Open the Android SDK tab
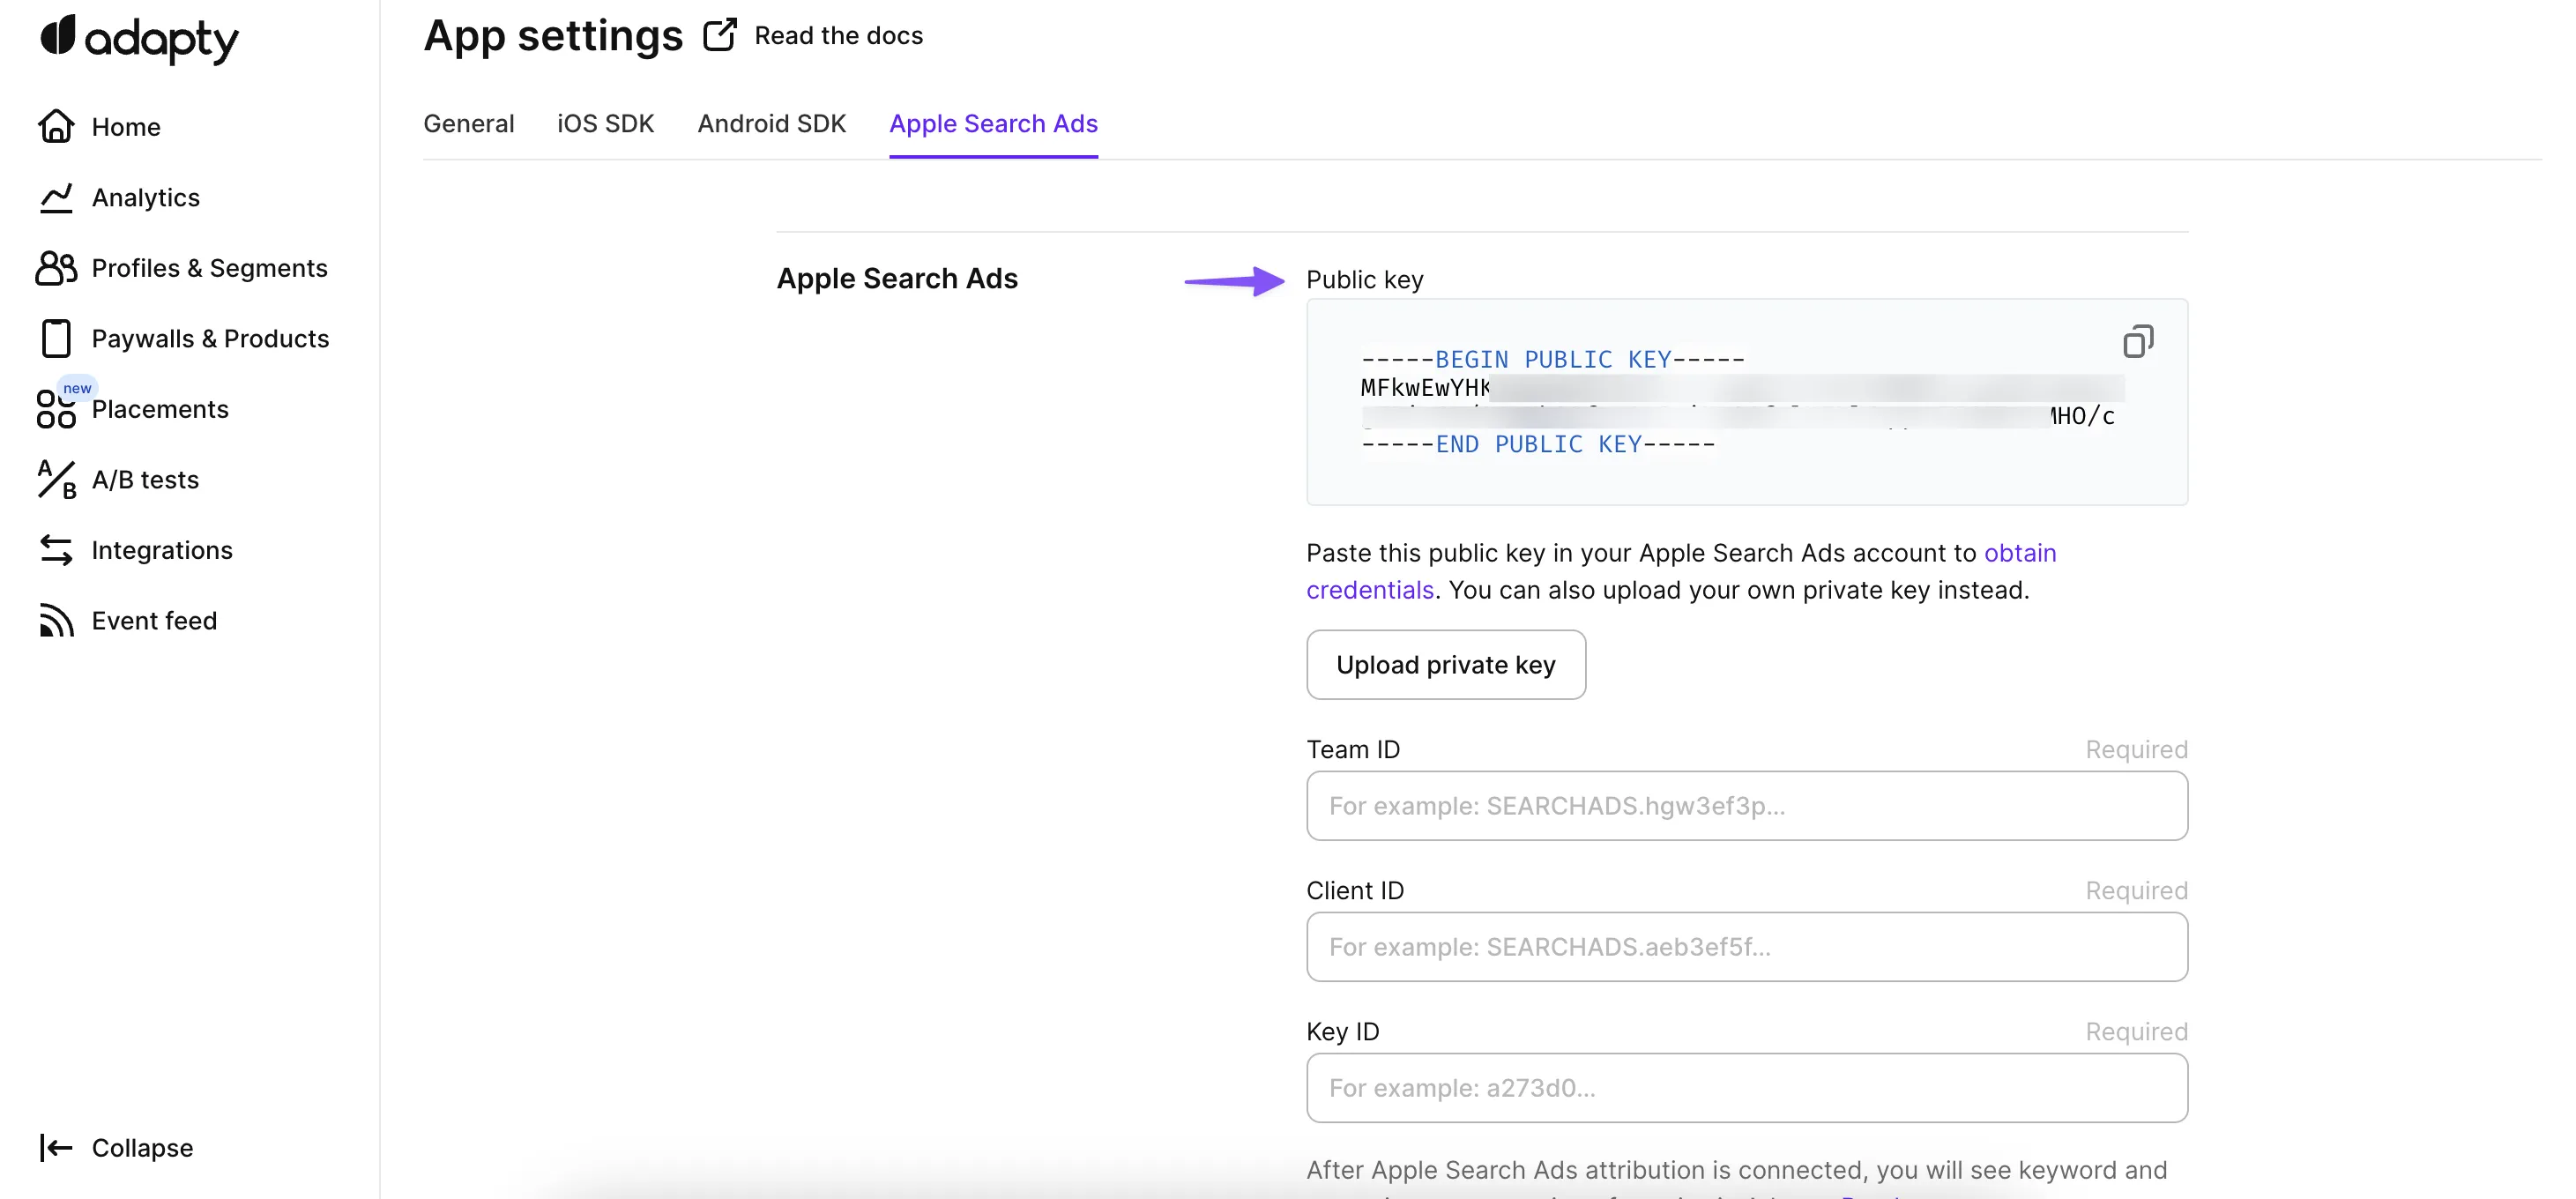The width and height of the screenshot is (2576, 1199). pos(771,123)
